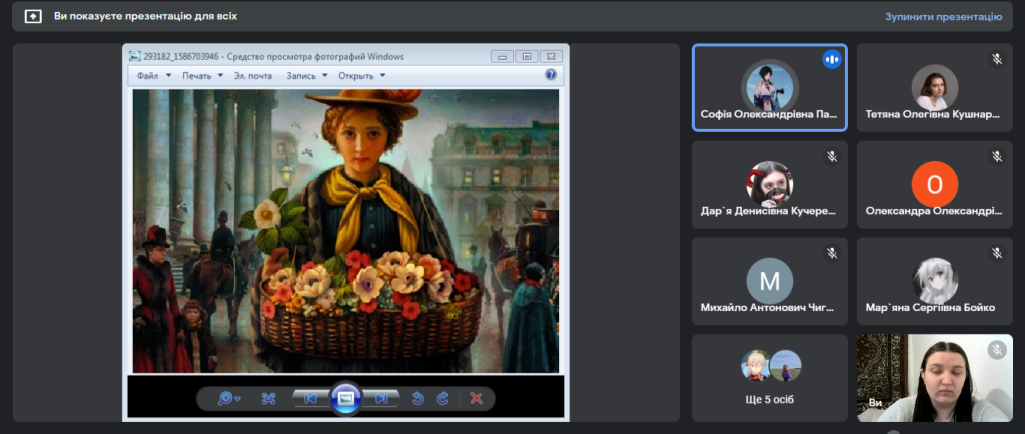Open the Файл dropdown menu

point(154,76)
